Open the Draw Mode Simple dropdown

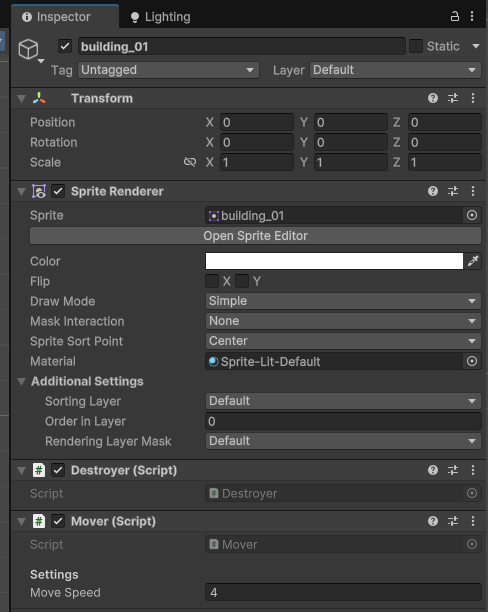pyautogui.click(x=343, y=301)
